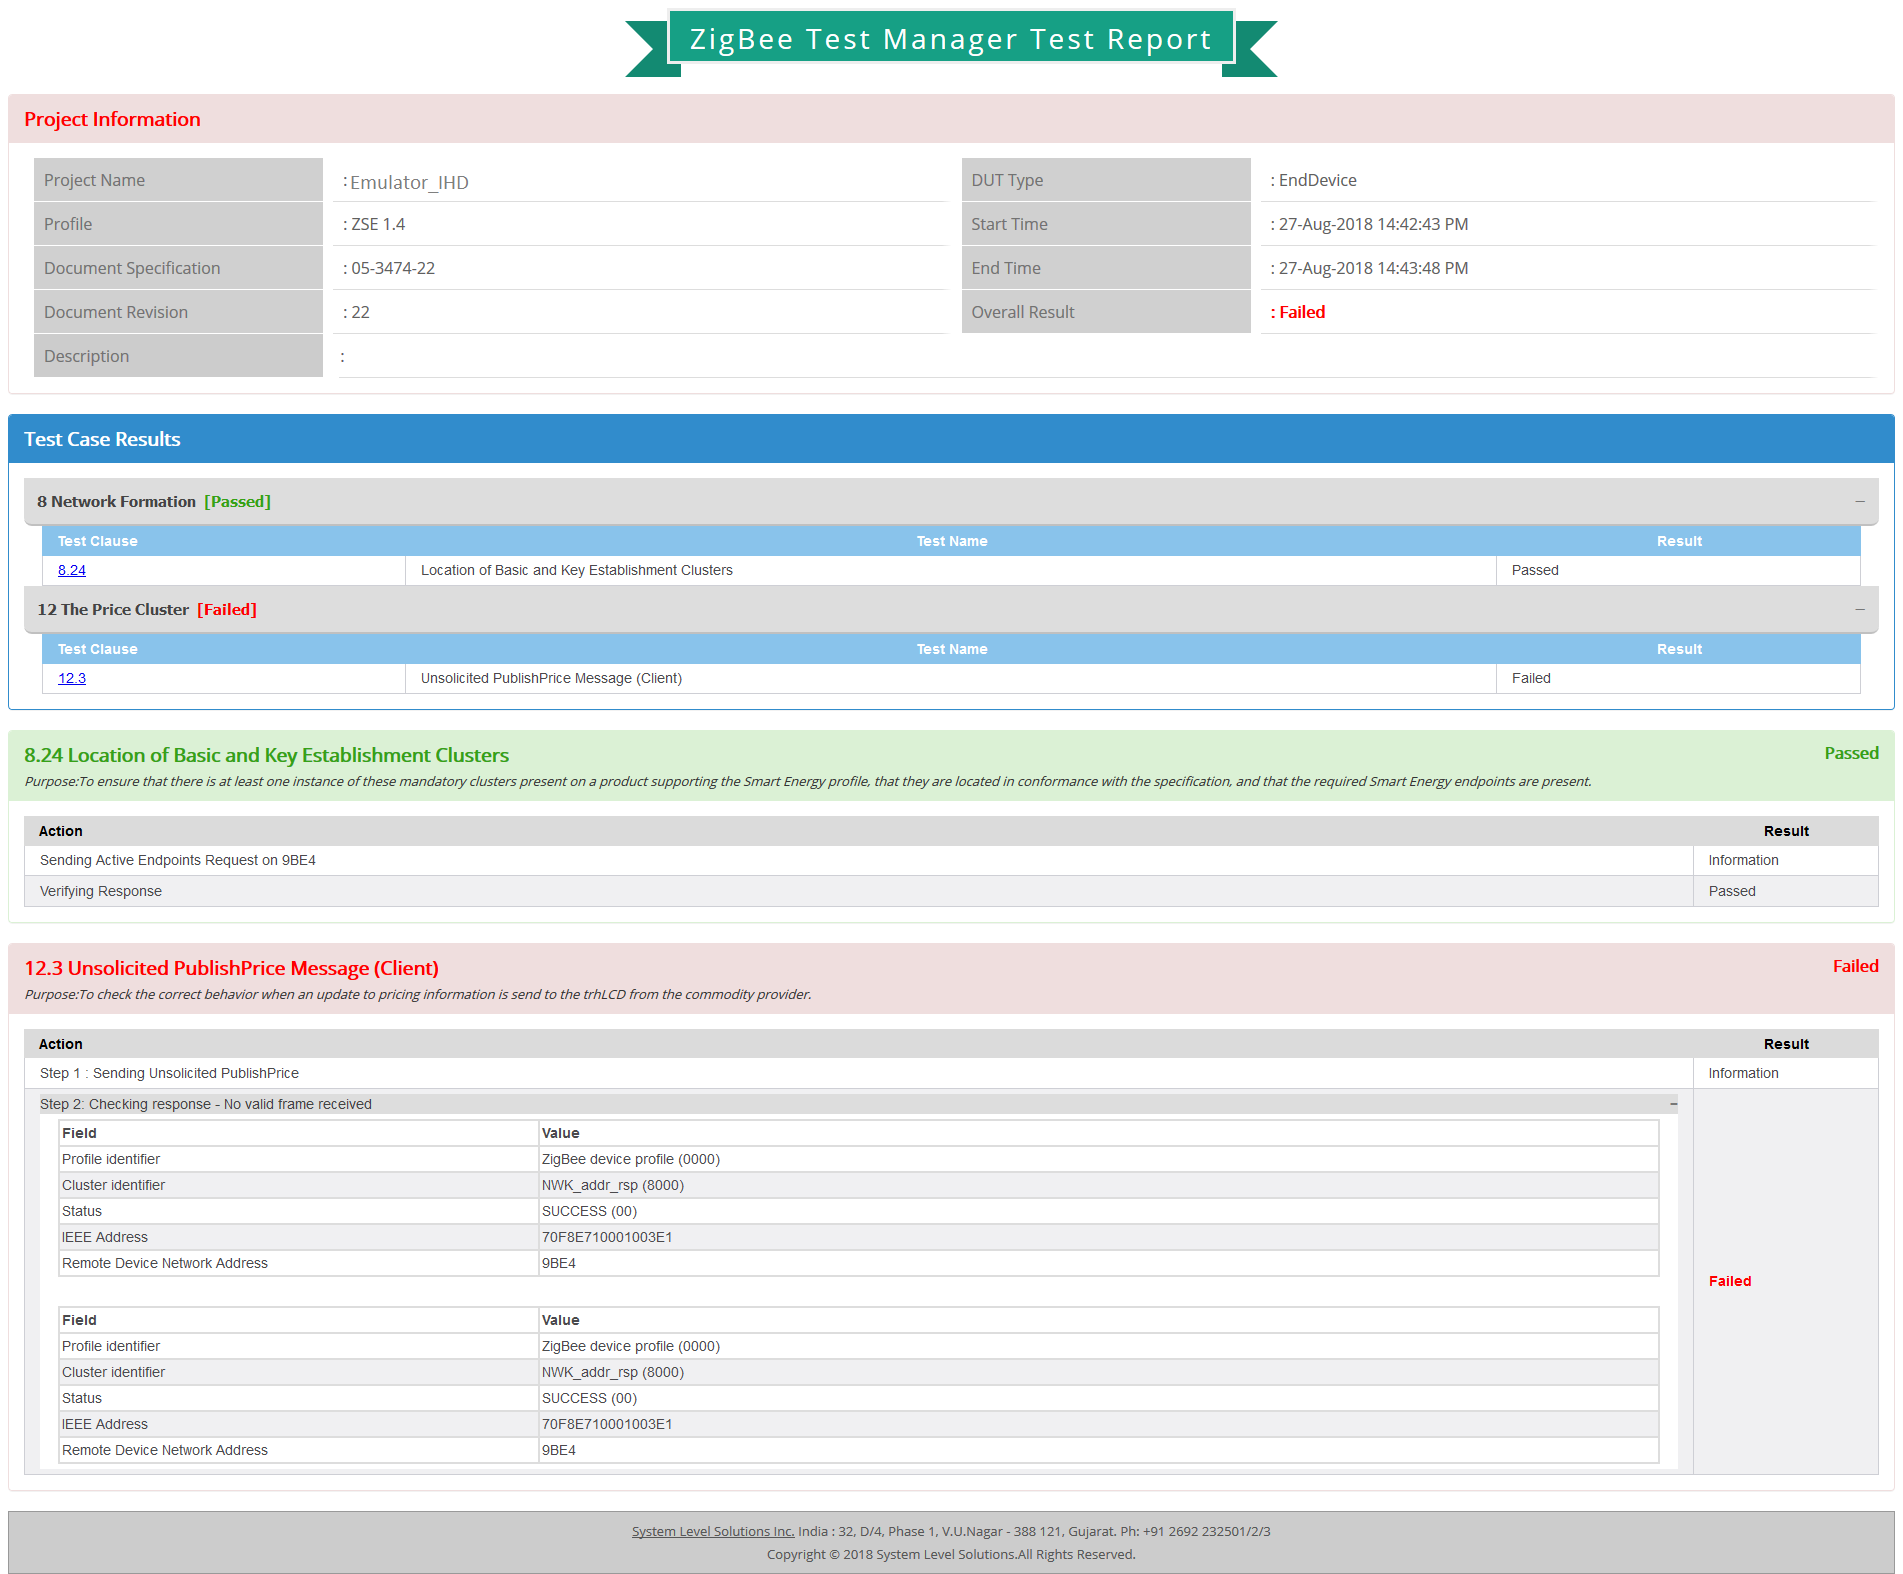Collapse the 12 The Price Cluster section

click(x=1860, y=609)
